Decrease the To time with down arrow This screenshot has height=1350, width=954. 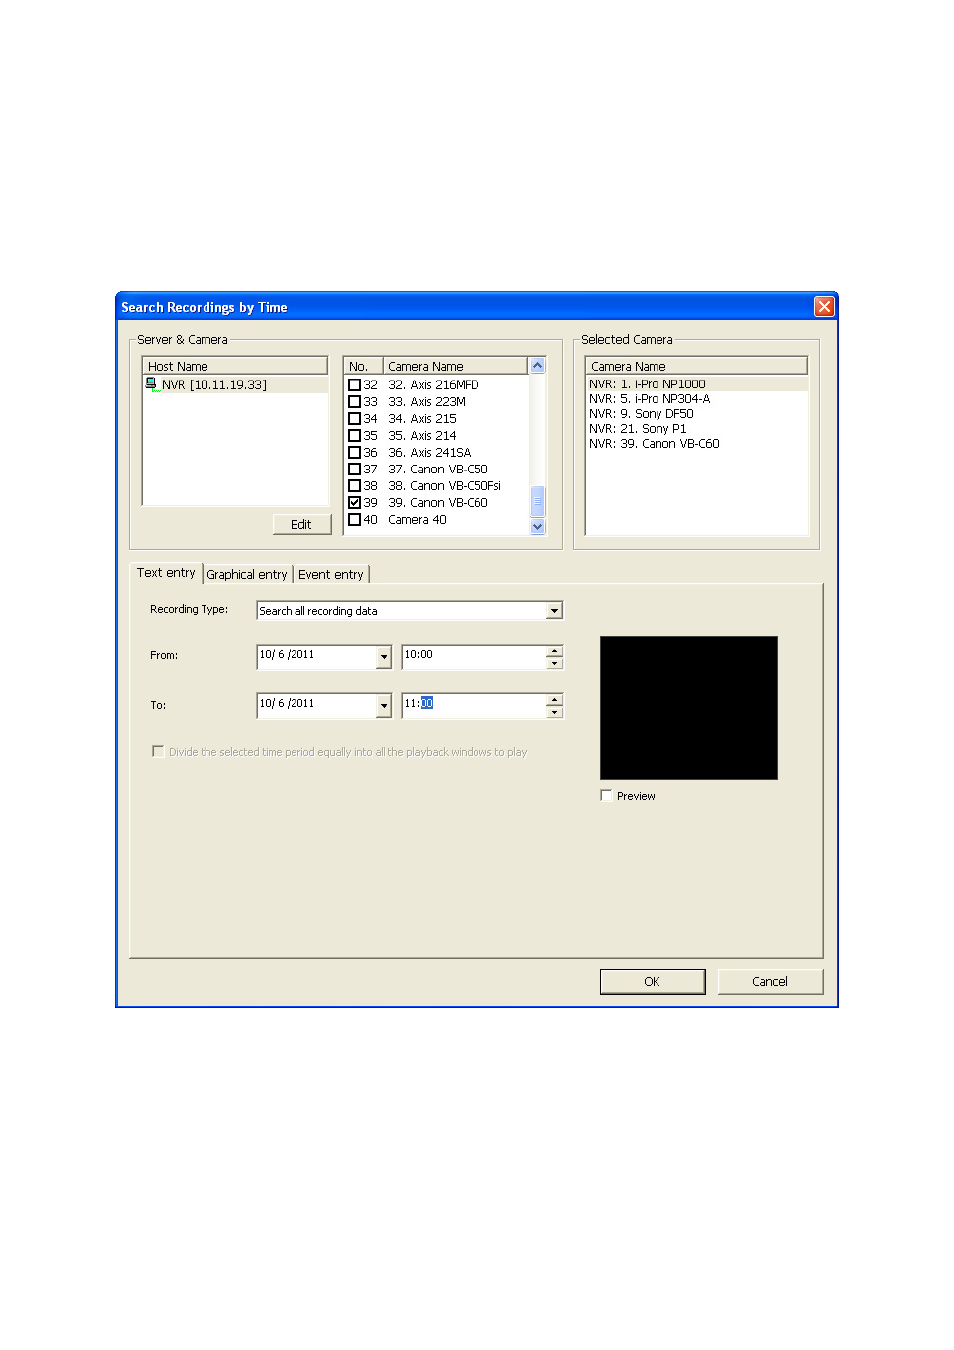555,712
